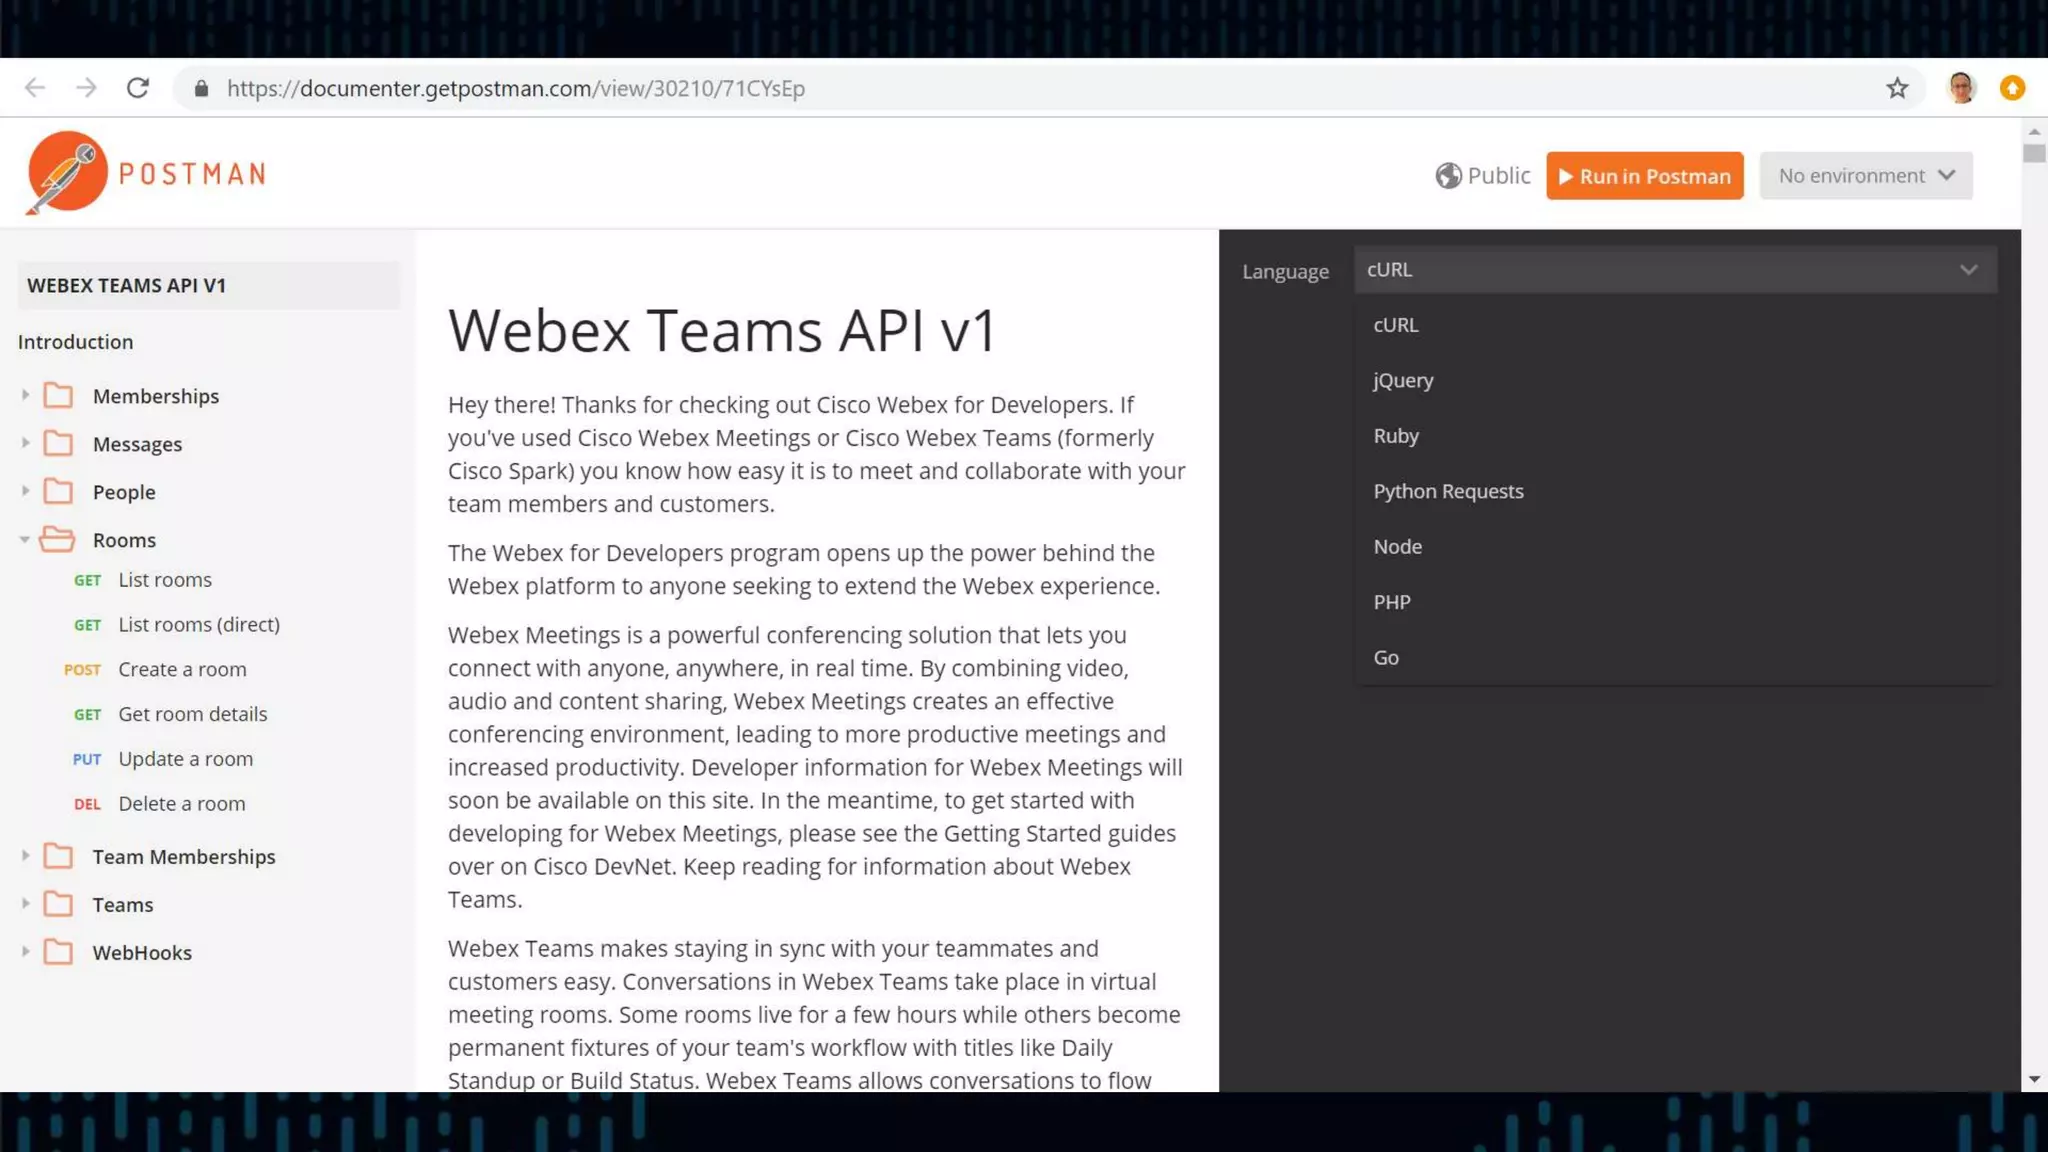Click the browser back arrow
Viewport: 2048px width, 1152px height.
coord(35,88)
